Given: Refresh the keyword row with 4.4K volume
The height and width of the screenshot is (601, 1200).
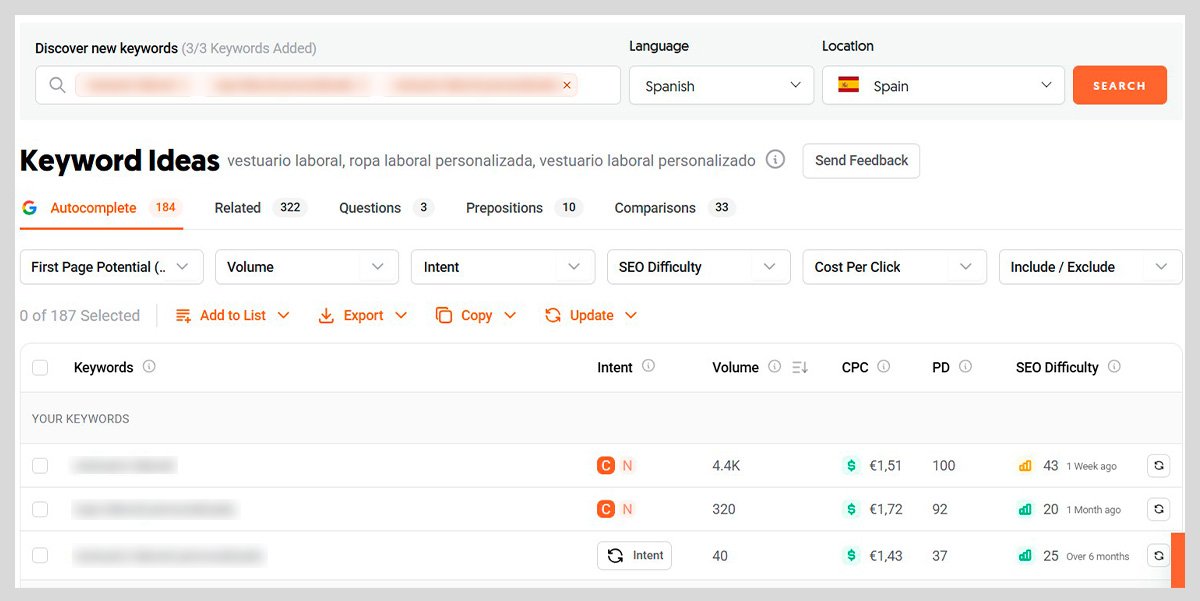Looking at the screenshot, I should pos(1158,465).
